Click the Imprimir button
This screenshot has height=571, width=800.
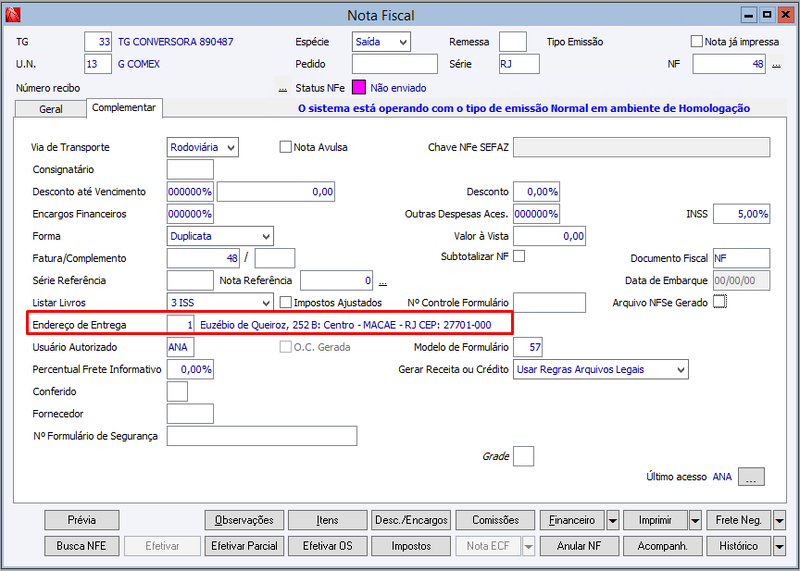(655, 520)
